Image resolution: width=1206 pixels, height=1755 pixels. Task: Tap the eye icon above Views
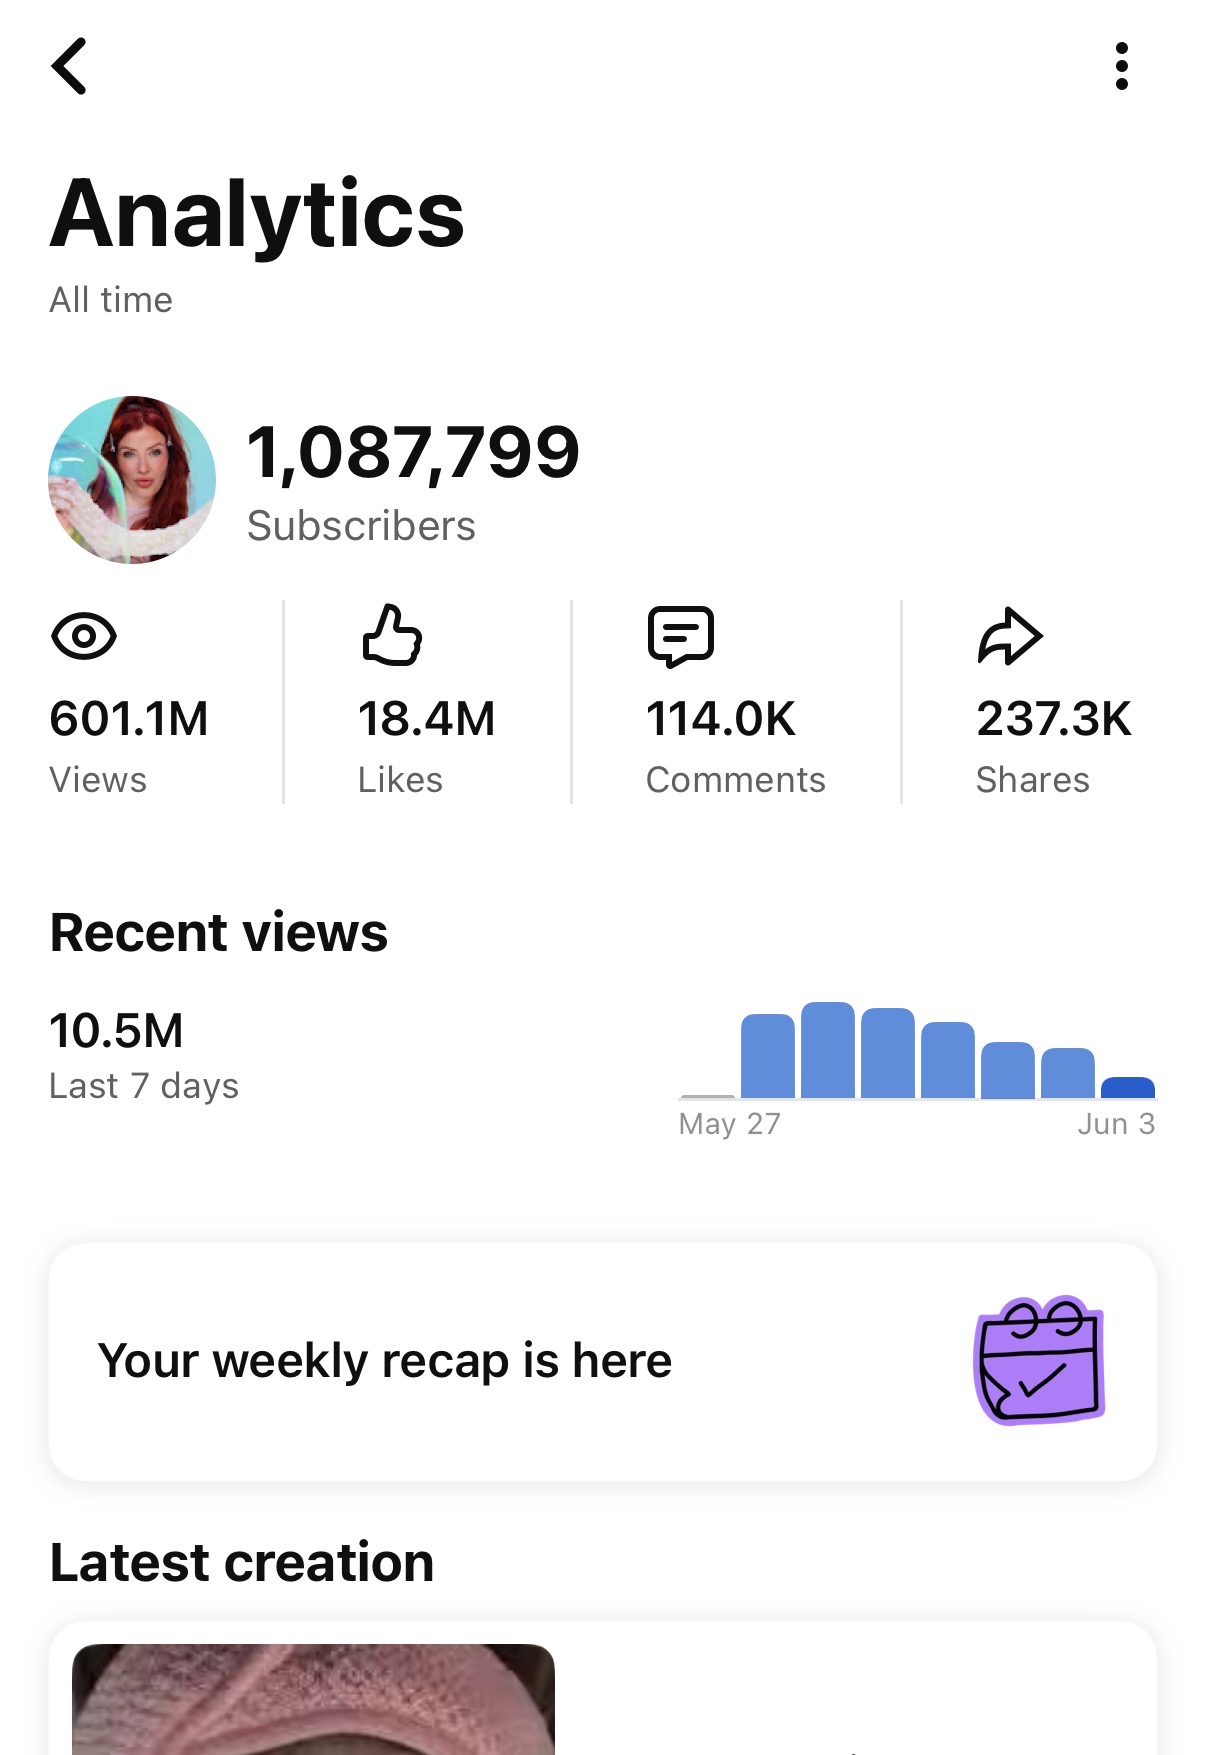point(84,636)
